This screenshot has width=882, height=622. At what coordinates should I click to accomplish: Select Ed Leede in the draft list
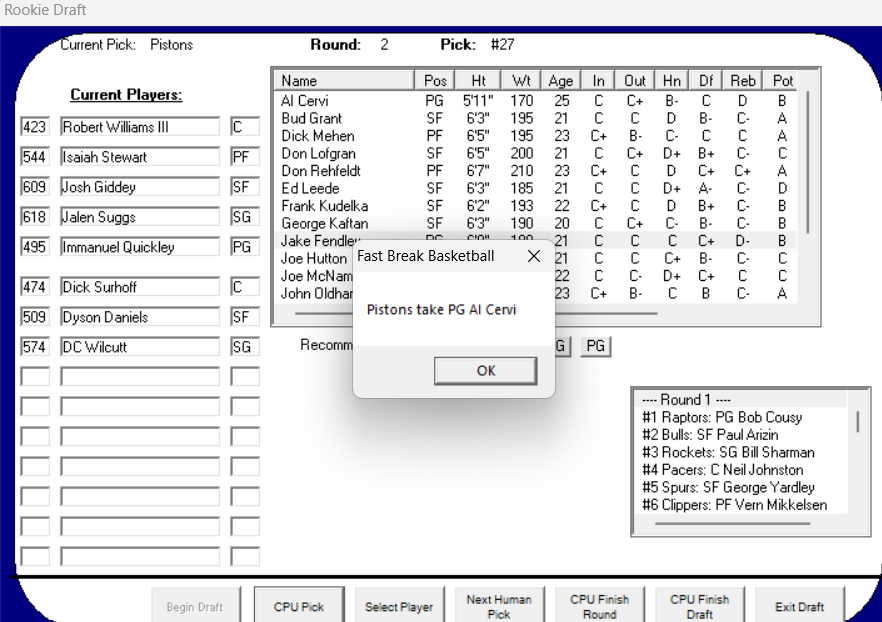(536, 188)
